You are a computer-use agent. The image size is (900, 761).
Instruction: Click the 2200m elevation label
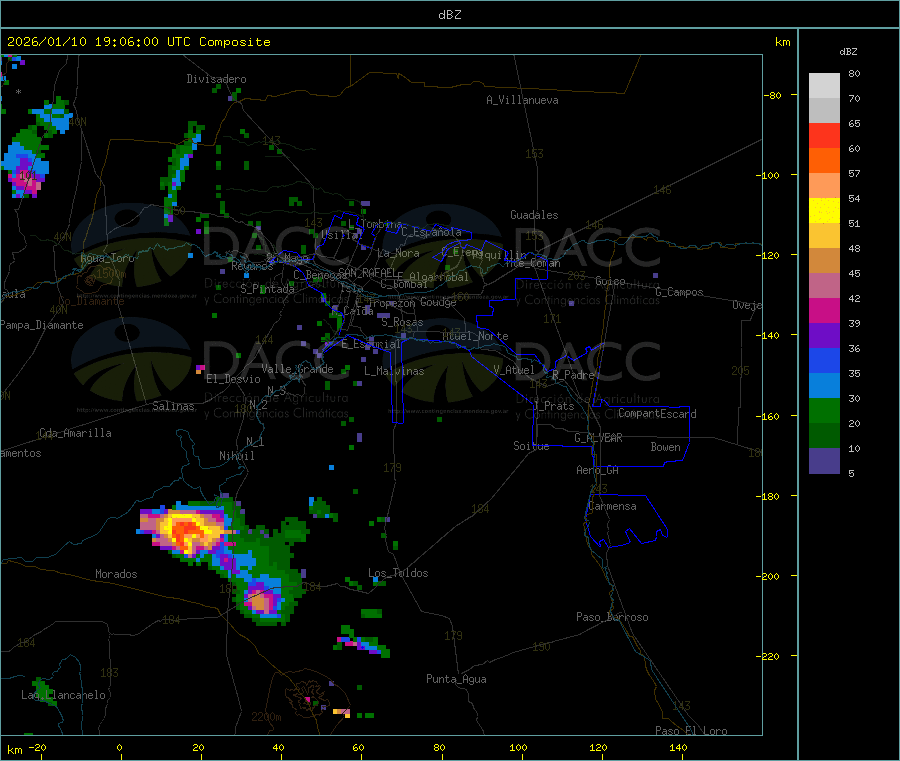(x=266, y=717)
